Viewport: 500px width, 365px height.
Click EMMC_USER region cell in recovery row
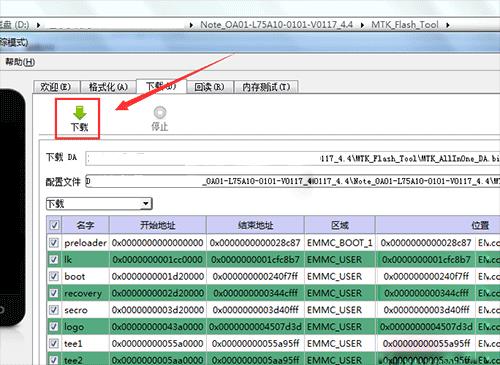click(x=340, y=293)
